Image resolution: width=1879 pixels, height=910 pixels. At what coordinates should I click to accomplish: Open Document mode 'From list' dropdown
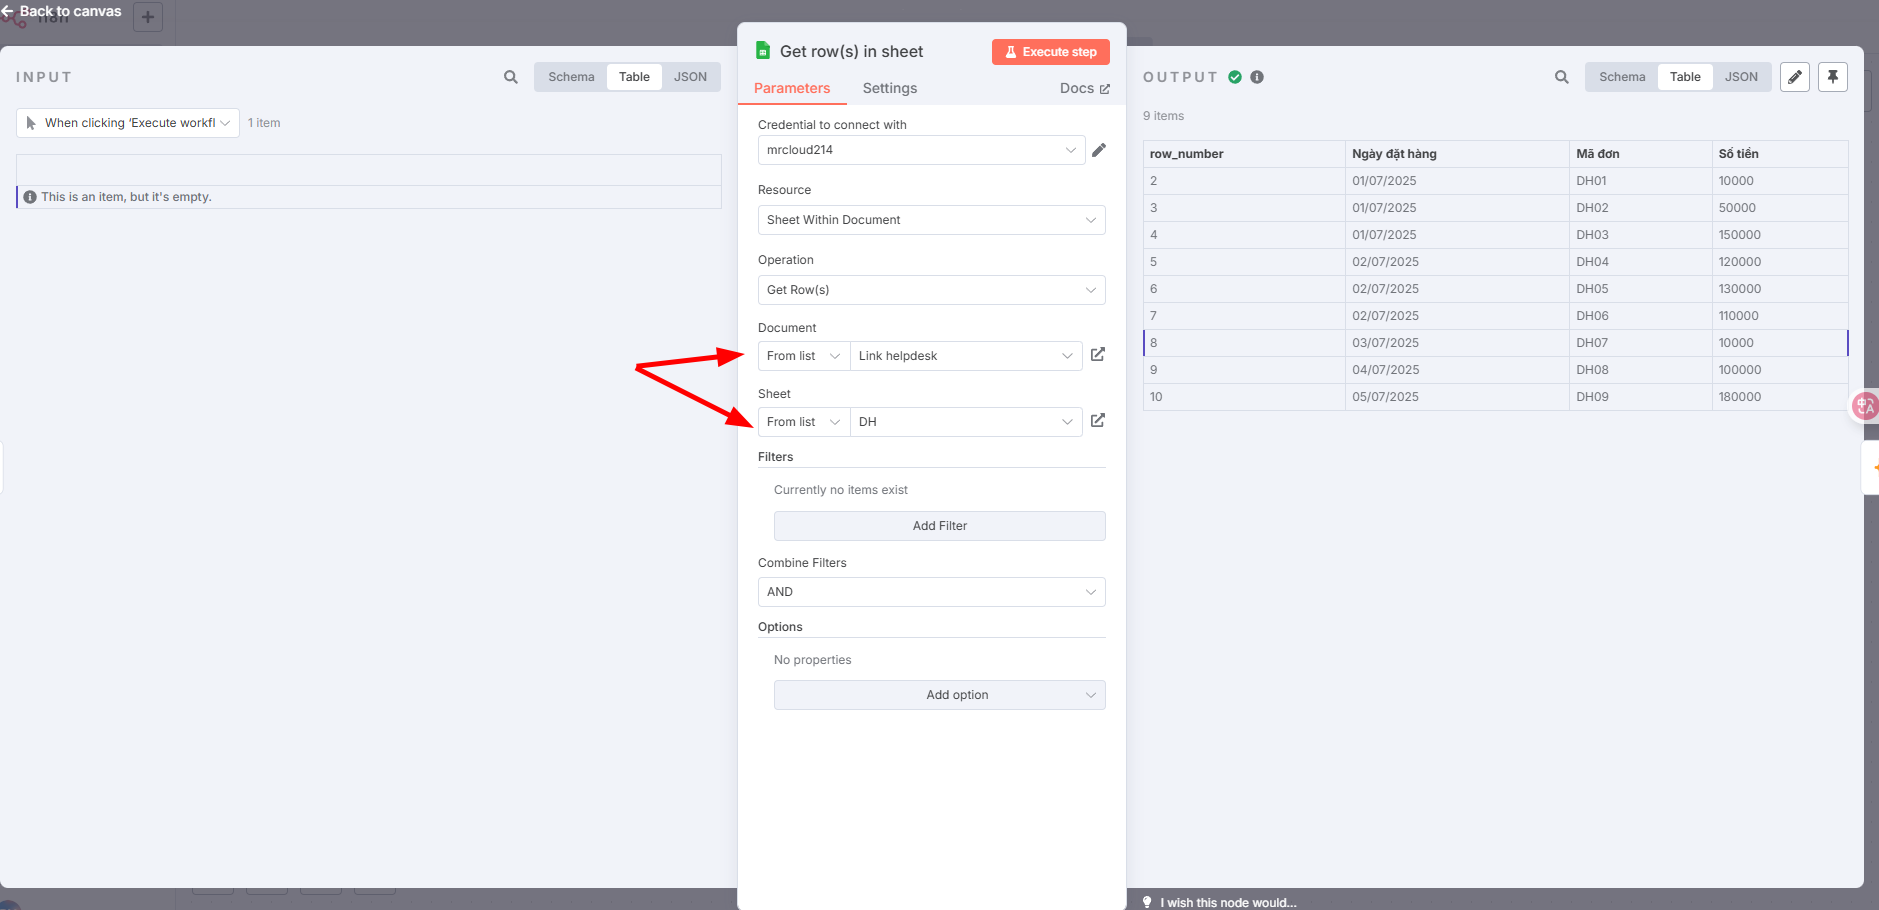[804, 356]
